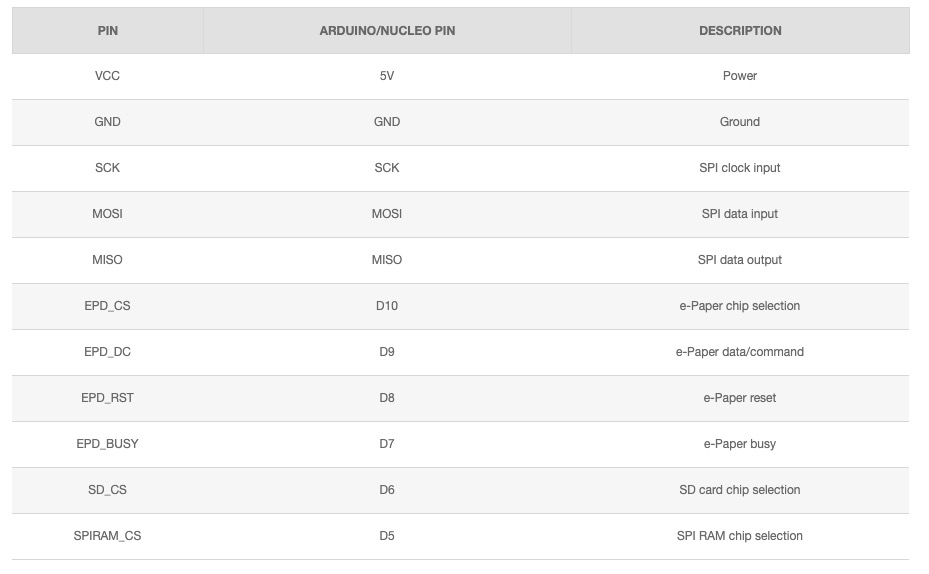Select the D10 pin cell
929x574 pixels.
coord(387,306)
